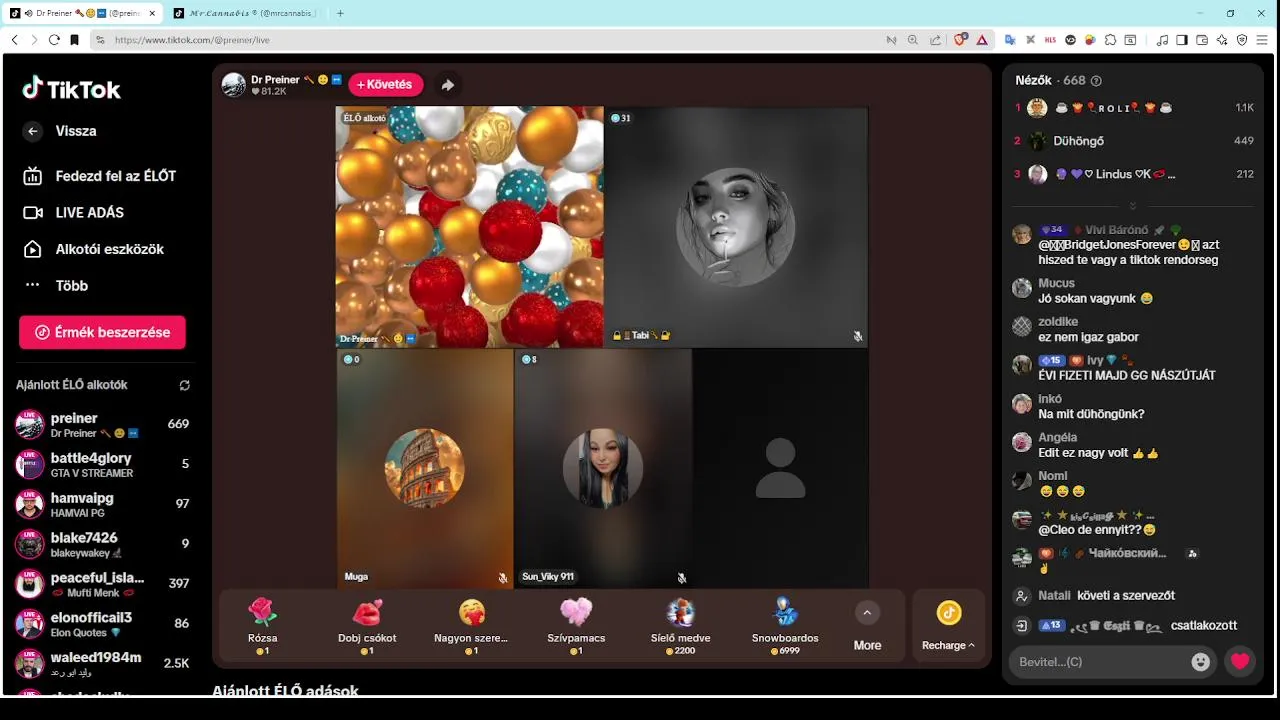Open Leo AI sparkle icon
1280x720 pixels.
pos(1222,40)
